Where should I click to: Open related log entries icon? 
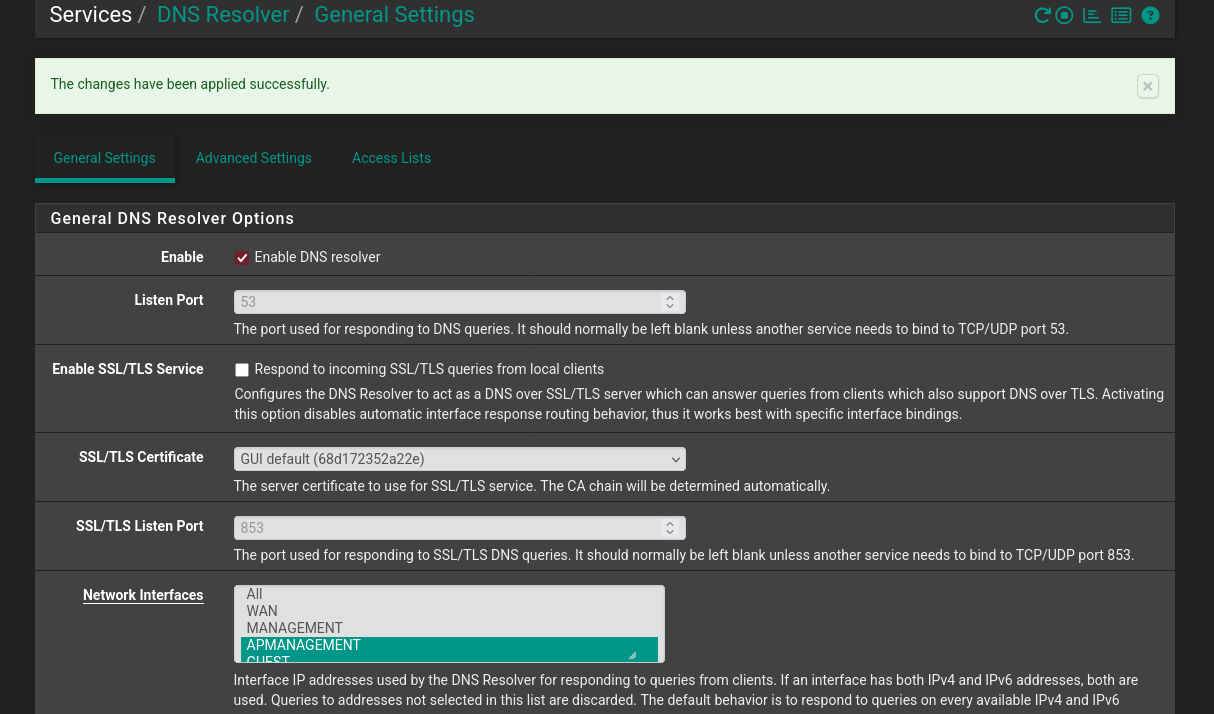(1121, 15)
